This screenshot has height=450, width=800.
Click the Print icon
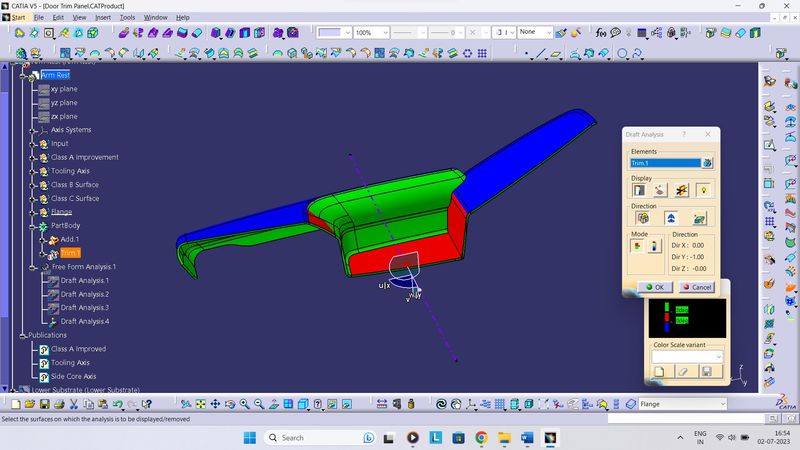pyautogui.click(x=59, y=404)
